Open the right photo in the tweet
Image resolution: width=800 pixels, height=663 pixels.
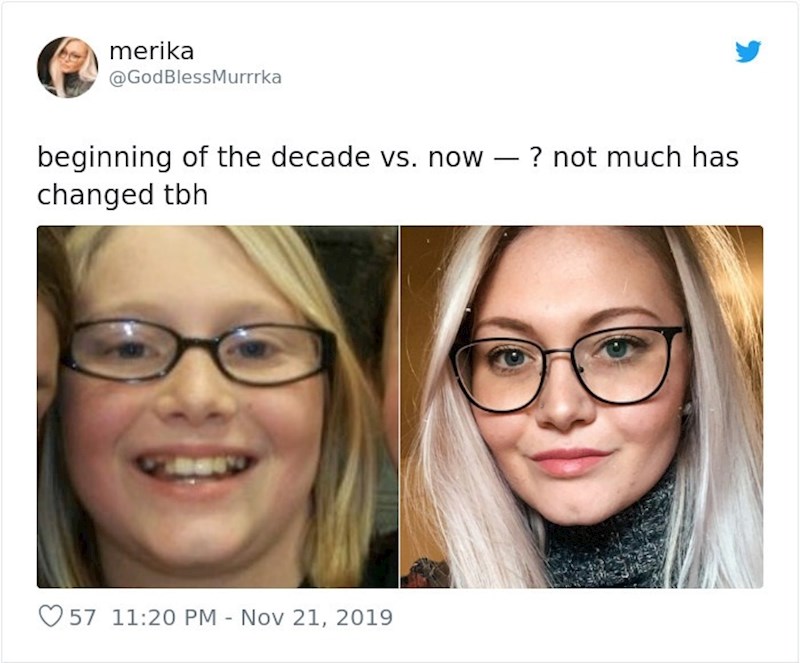click(581, 406)
